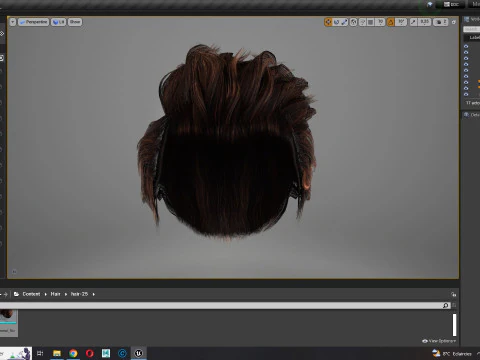Select the Scale gizmo tool
The height and width of the screenshot is (360, 480).
point(344,22)
